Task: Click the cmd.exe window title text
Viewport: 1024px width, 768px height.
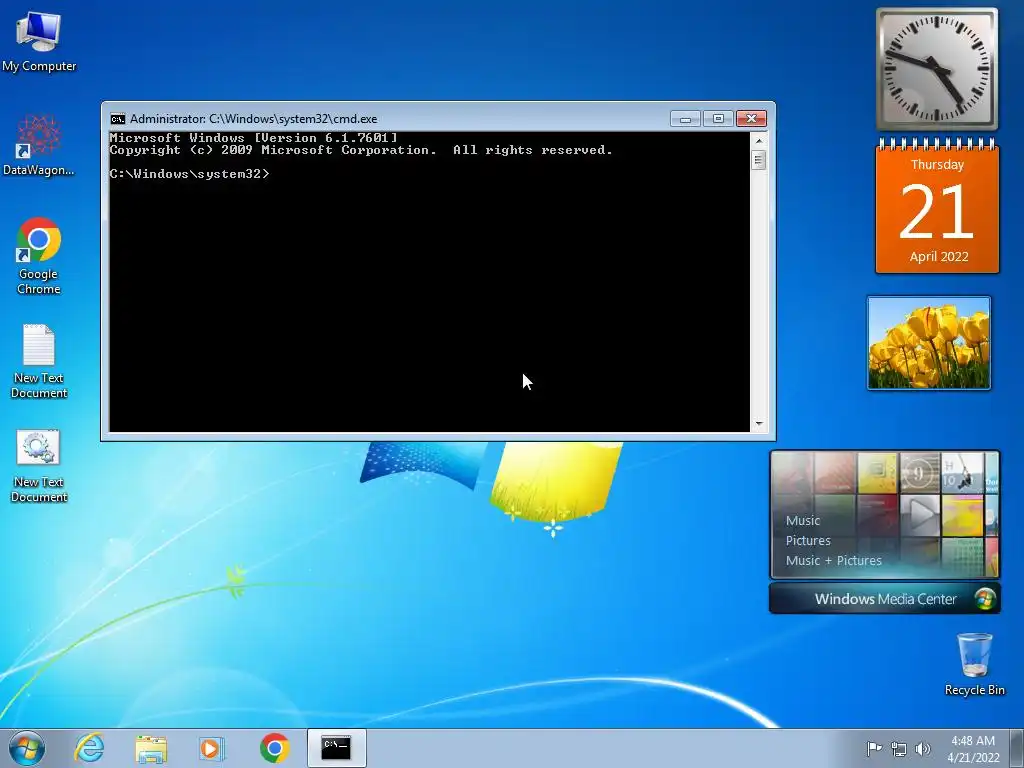Action: tap(253, 119)
